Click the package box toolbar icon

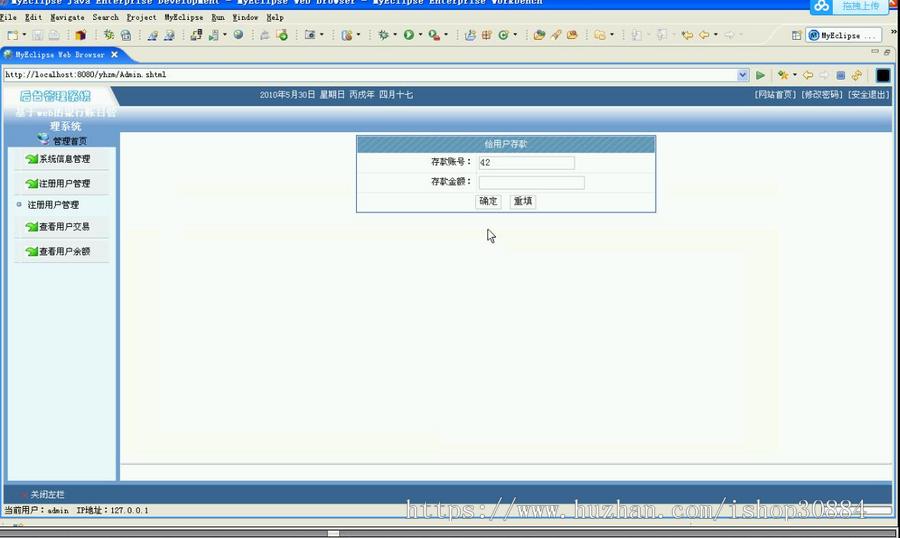coord(80,35)
